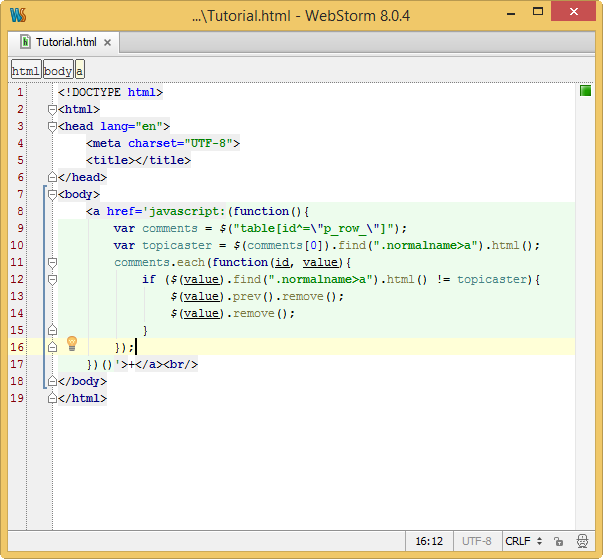
Task: Collapse the body tag fold on line 7
Action: [x=53, y=195]
